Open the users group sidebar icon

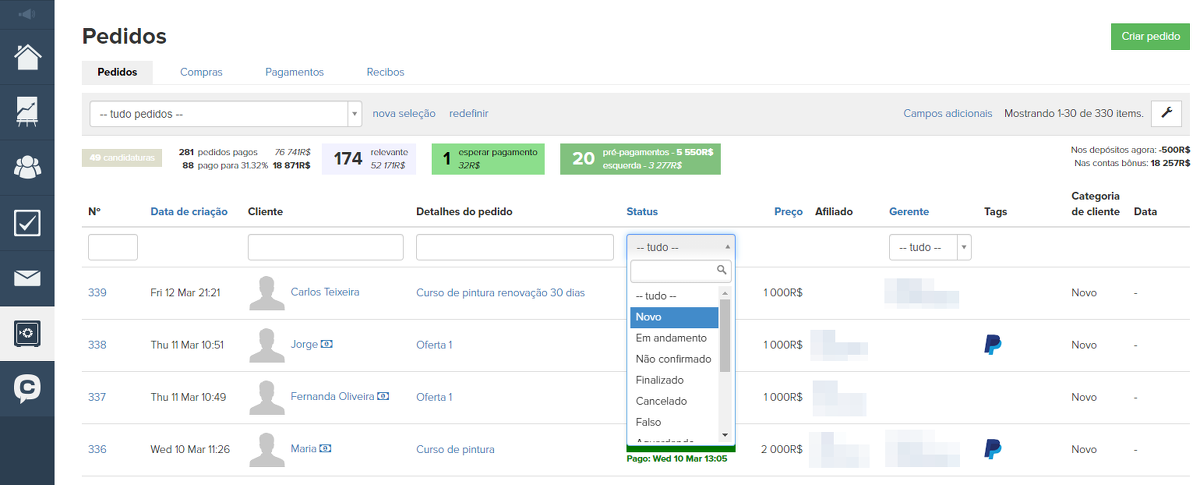click(27, 167)
